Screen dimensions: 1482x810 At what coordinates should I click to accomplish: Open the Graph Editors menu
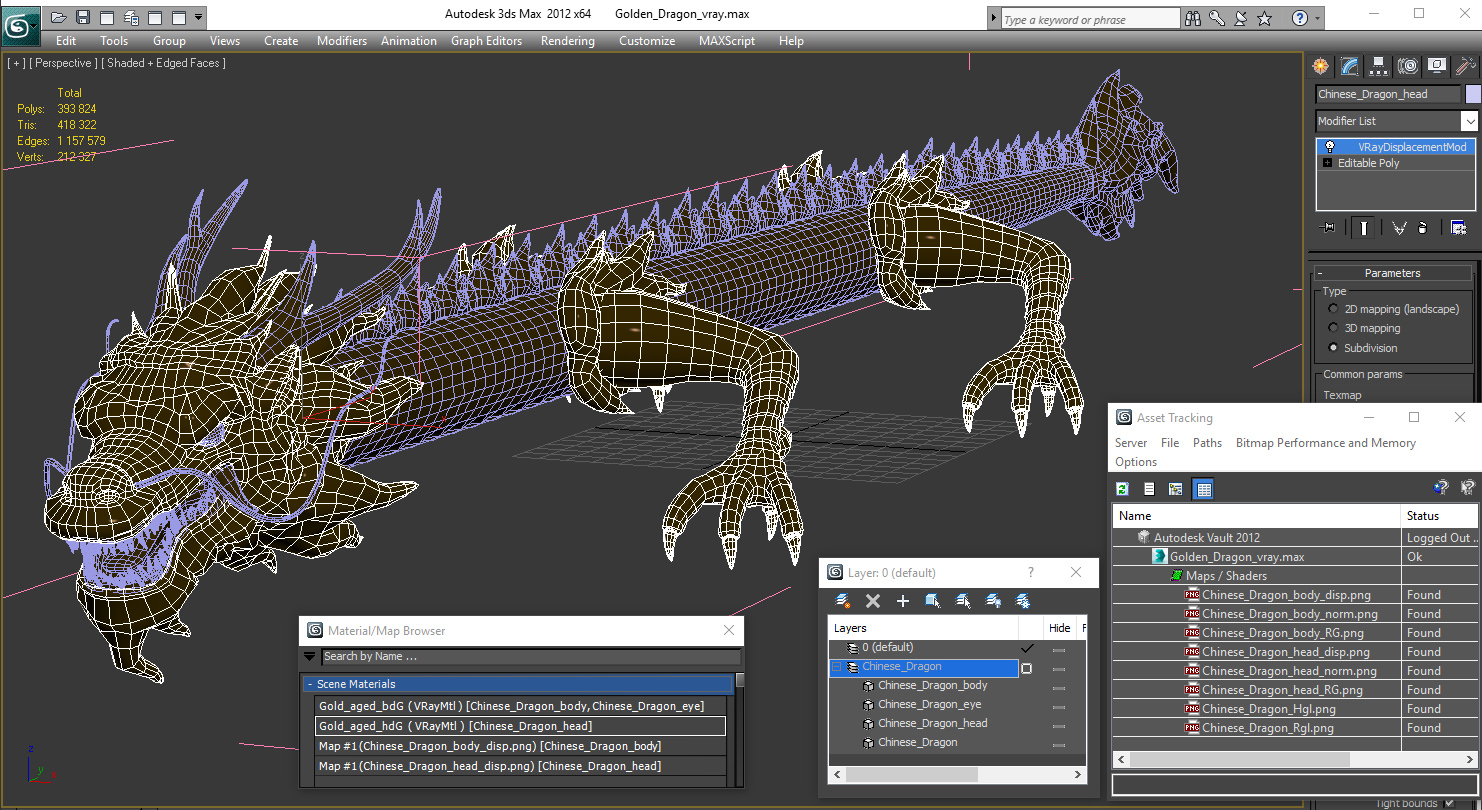pyautogui.click(x=486, y=41)
